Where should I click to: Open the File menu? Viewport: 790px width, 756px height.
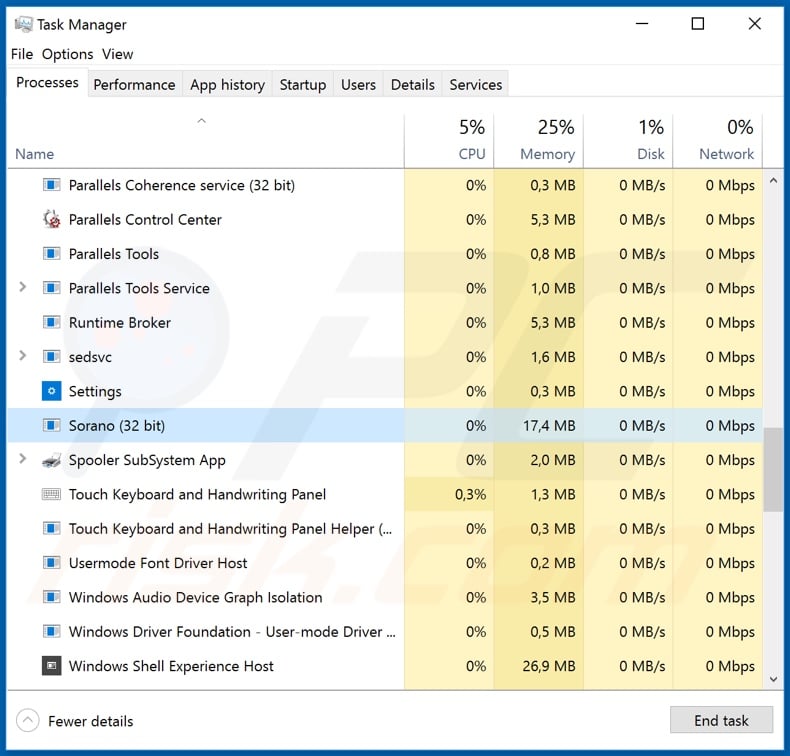pos(22,54)
